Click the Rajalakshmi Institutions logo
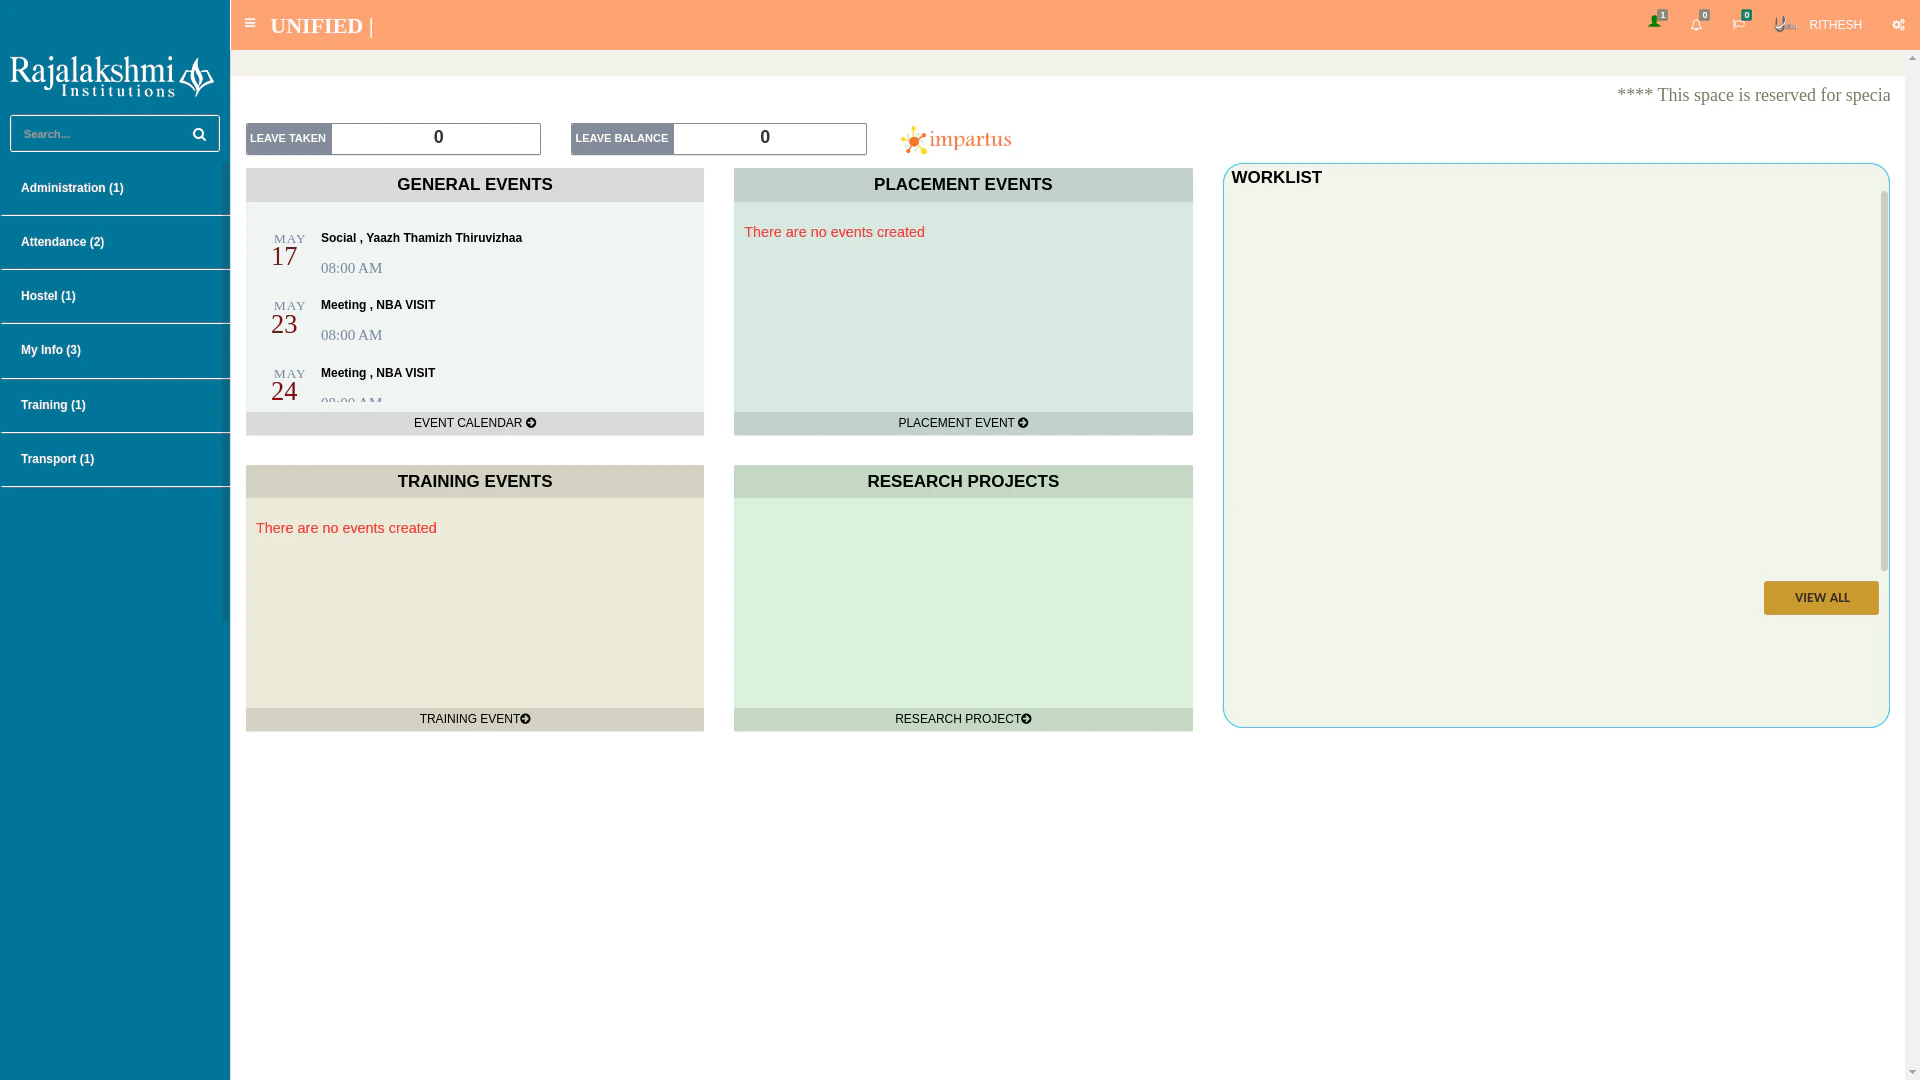Image resolution: width=1920 pixels, height=1080 pixels. coord(112,76)
